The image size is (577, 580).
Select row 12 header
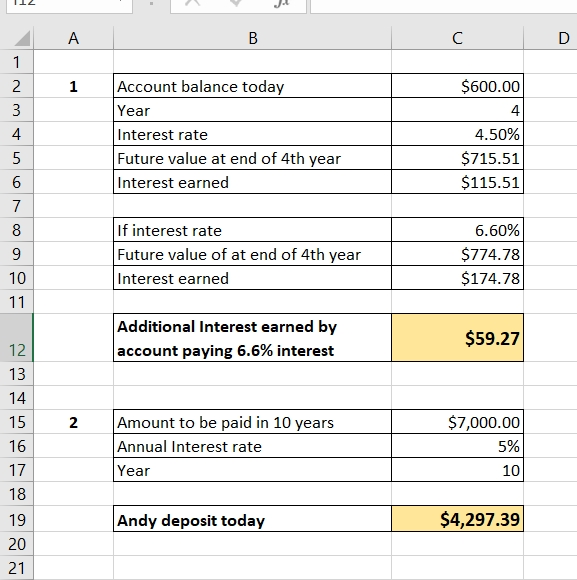pyautogui.click(x=16, y=337)
